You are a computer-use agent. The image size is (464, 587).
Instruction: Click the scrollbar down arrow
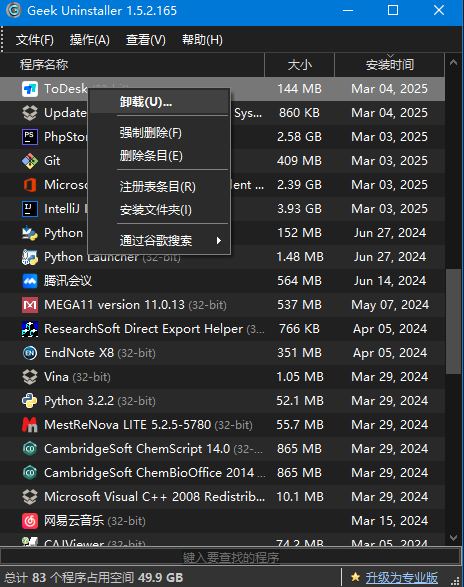pos(454,538)
